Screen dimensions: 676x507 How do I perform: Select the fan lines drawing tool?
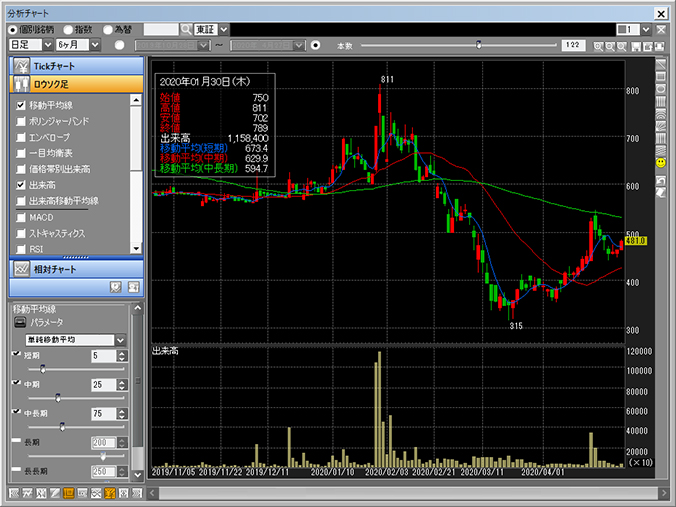coord(660,126)
